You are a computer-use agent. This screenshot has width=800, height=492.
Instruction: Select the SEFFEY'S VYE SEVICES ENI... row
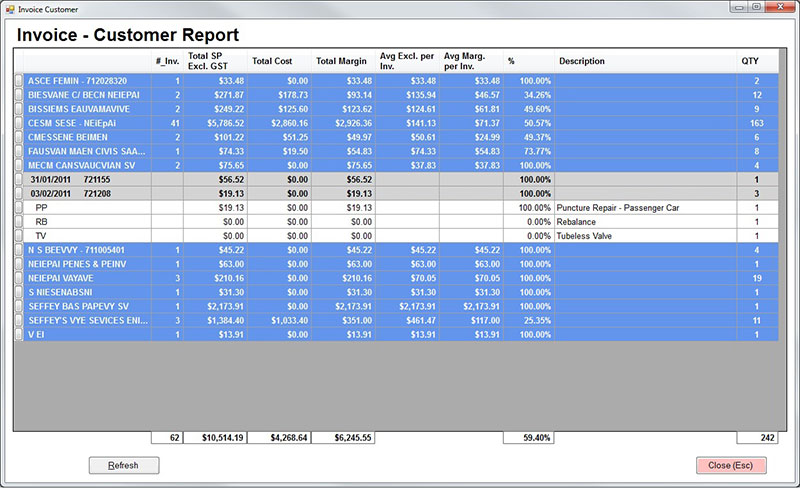coord(396,321)
